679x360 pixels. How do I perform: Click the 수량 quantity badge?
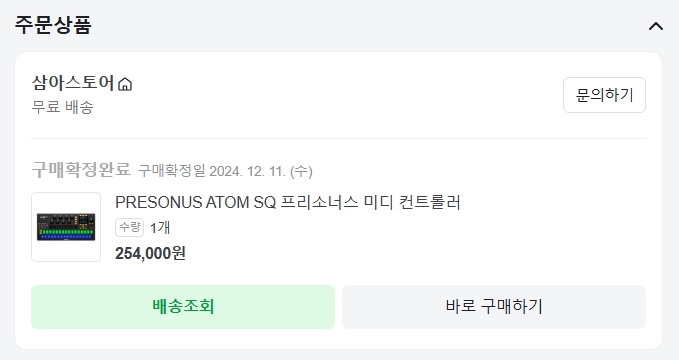pos(129,227)
